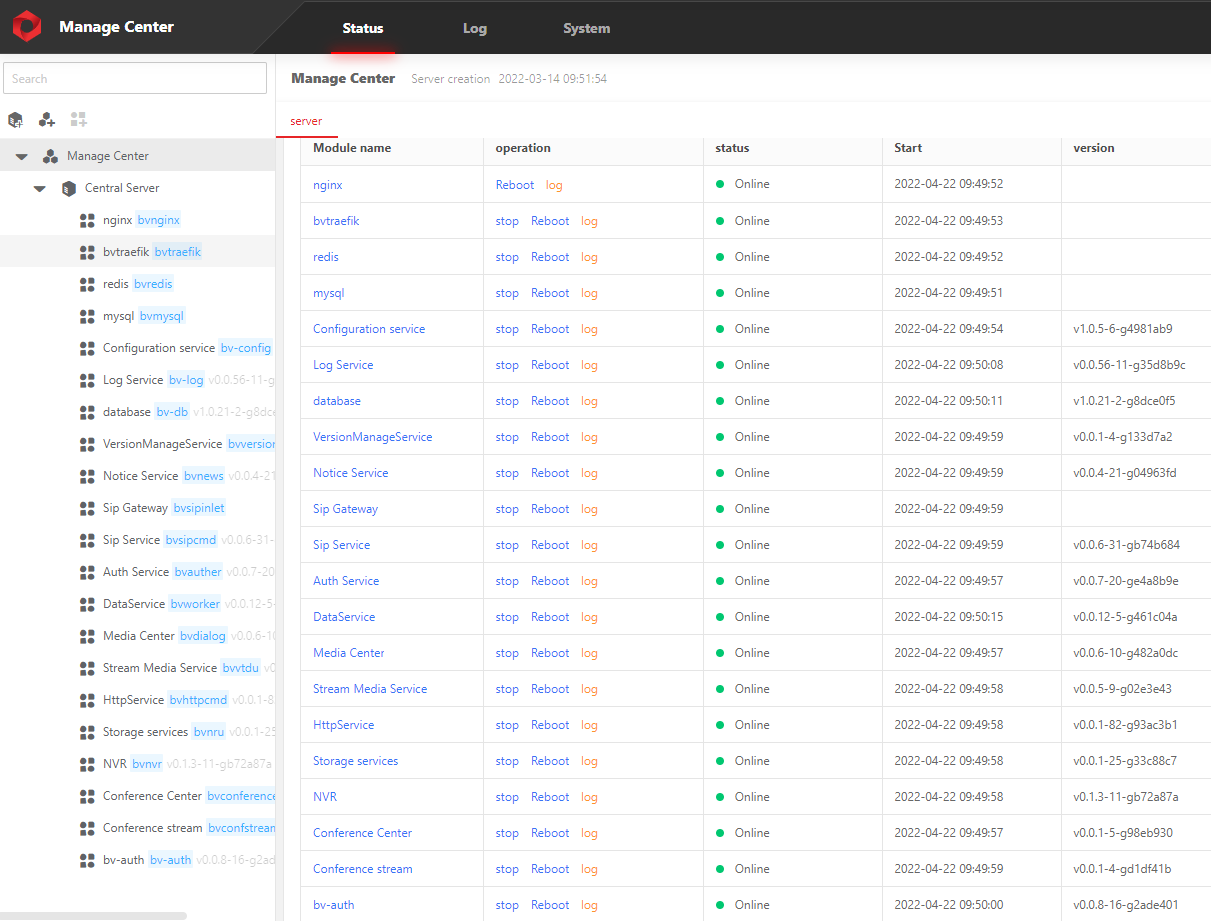Viewport: 1211px width, 921px height.
Task: Open the System tab
Action: click(x=586, y=28)
